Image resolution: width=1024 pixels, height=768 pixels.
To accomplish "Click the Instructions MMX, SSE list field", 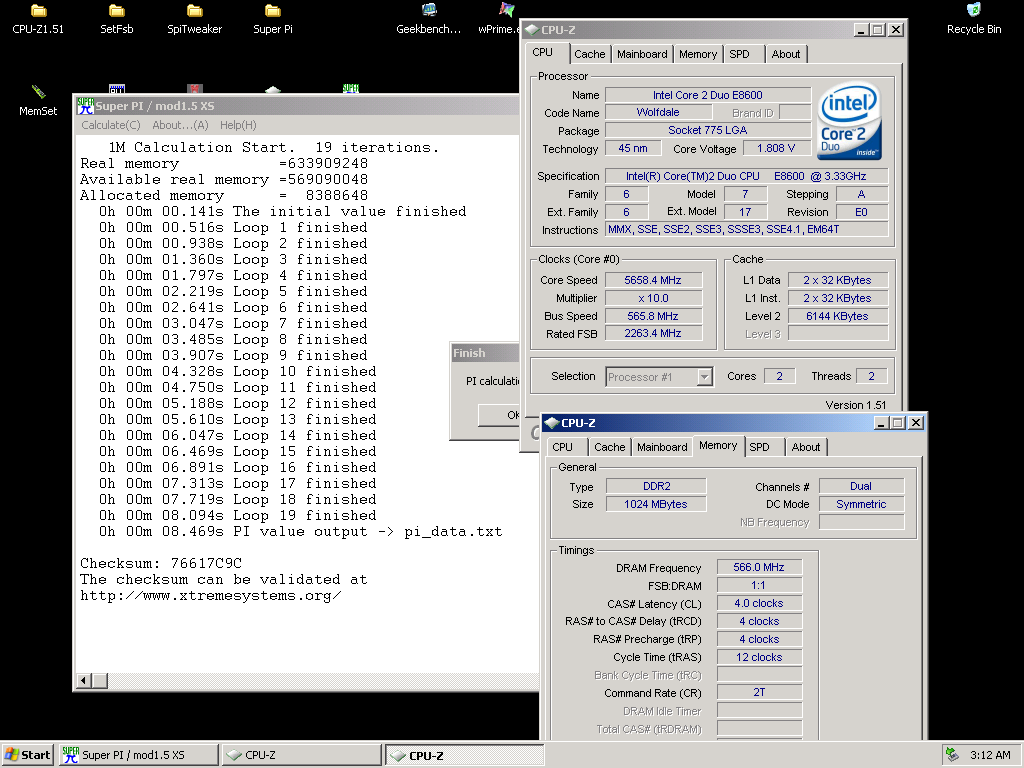I will pos(746,229).
